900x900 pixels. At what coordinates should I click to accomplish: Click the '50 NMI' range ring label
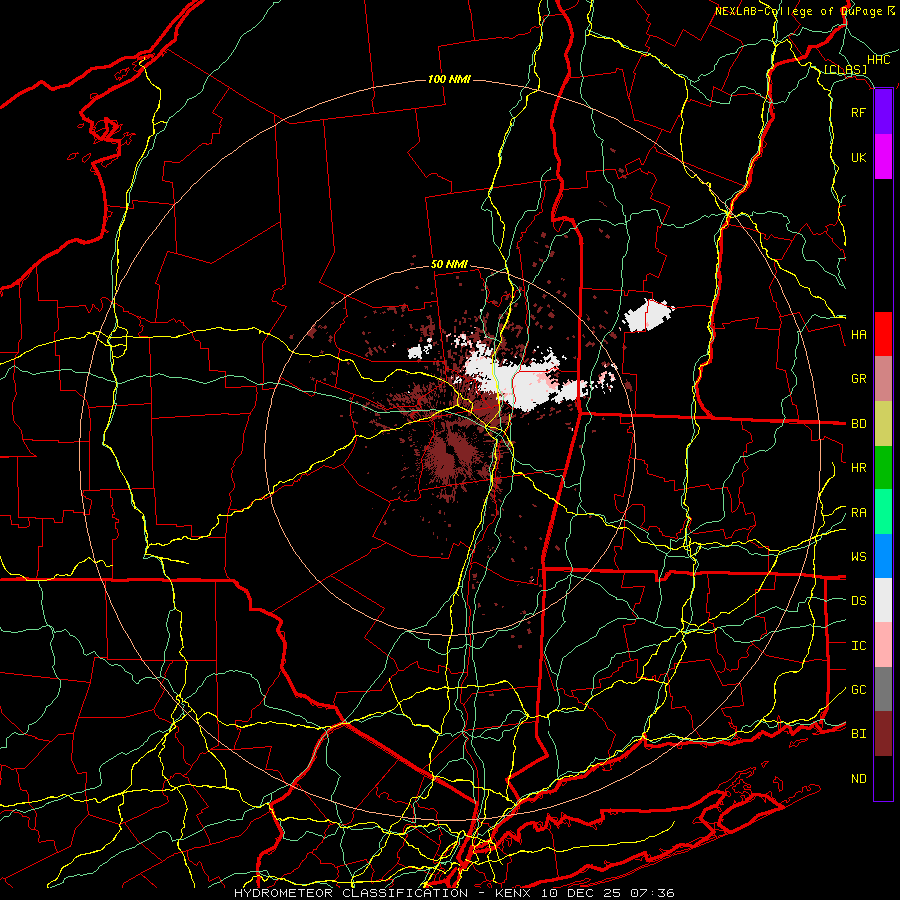click(449, 265)
